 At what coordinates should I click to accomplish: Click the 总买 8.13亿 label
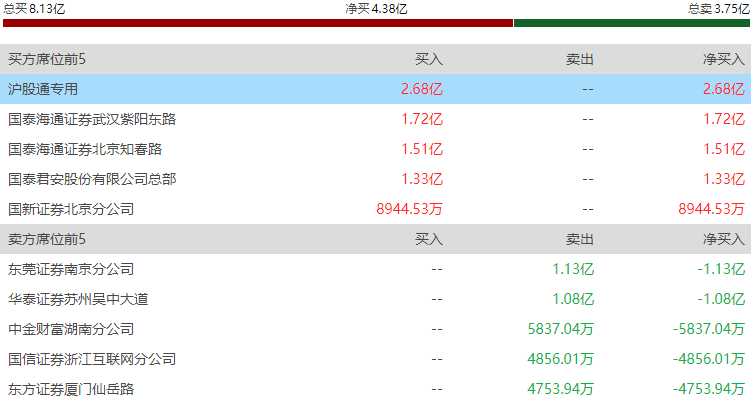(34, 9)
